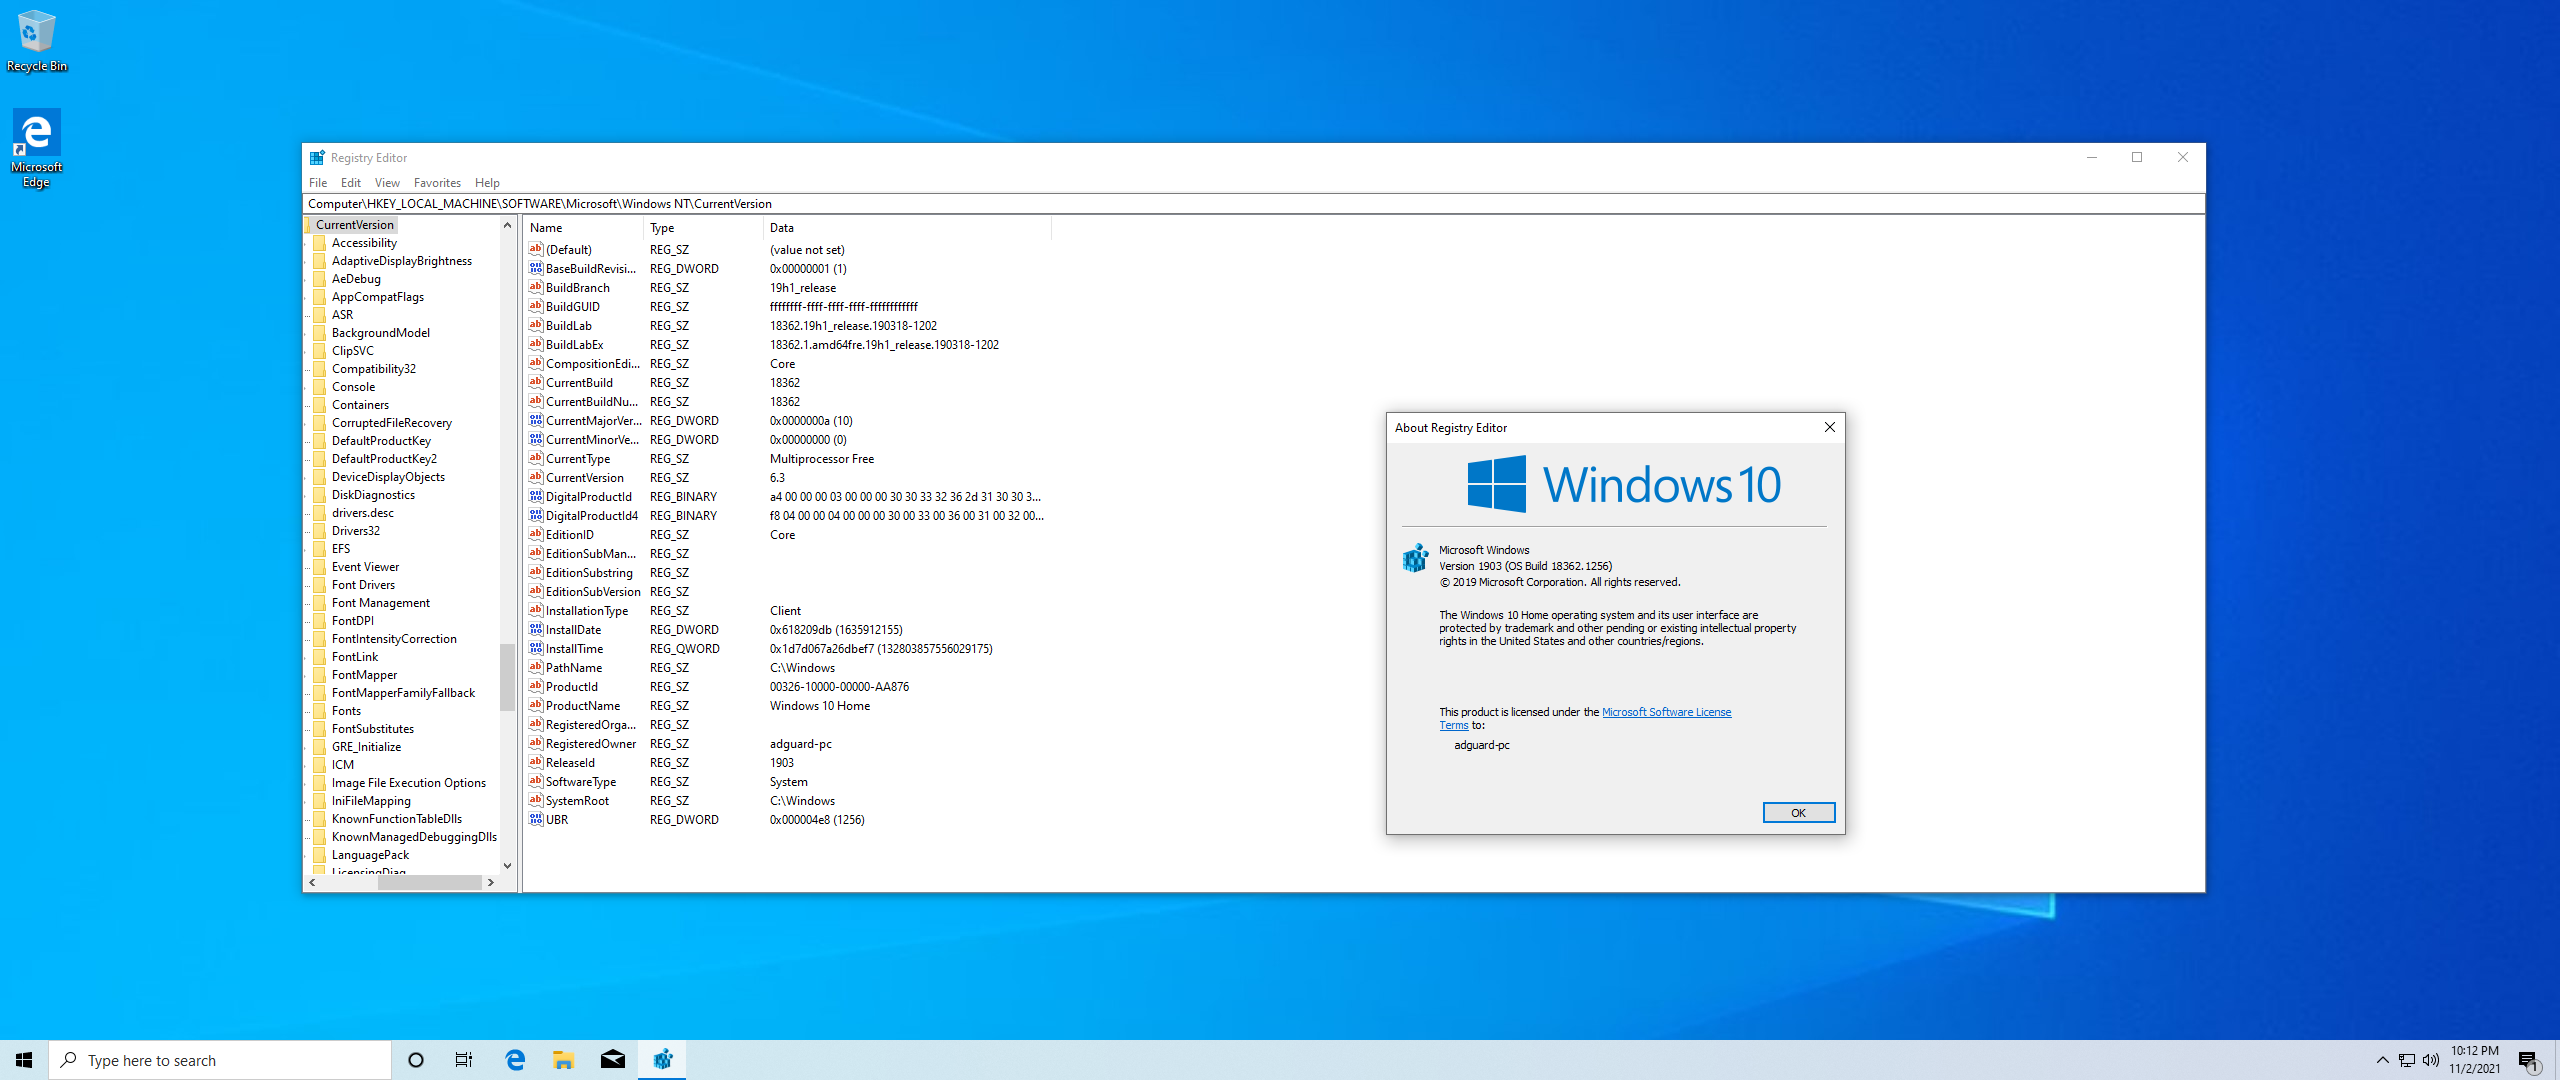The image size is (2560, 1080).
Task: Select the Event Viewer key
Action: click(x=365, y=567)
